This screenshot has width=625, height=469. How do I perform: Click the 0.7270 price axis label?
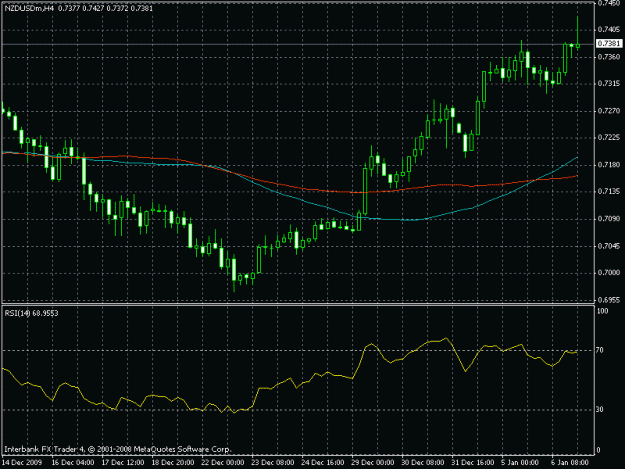coord(609,111)
